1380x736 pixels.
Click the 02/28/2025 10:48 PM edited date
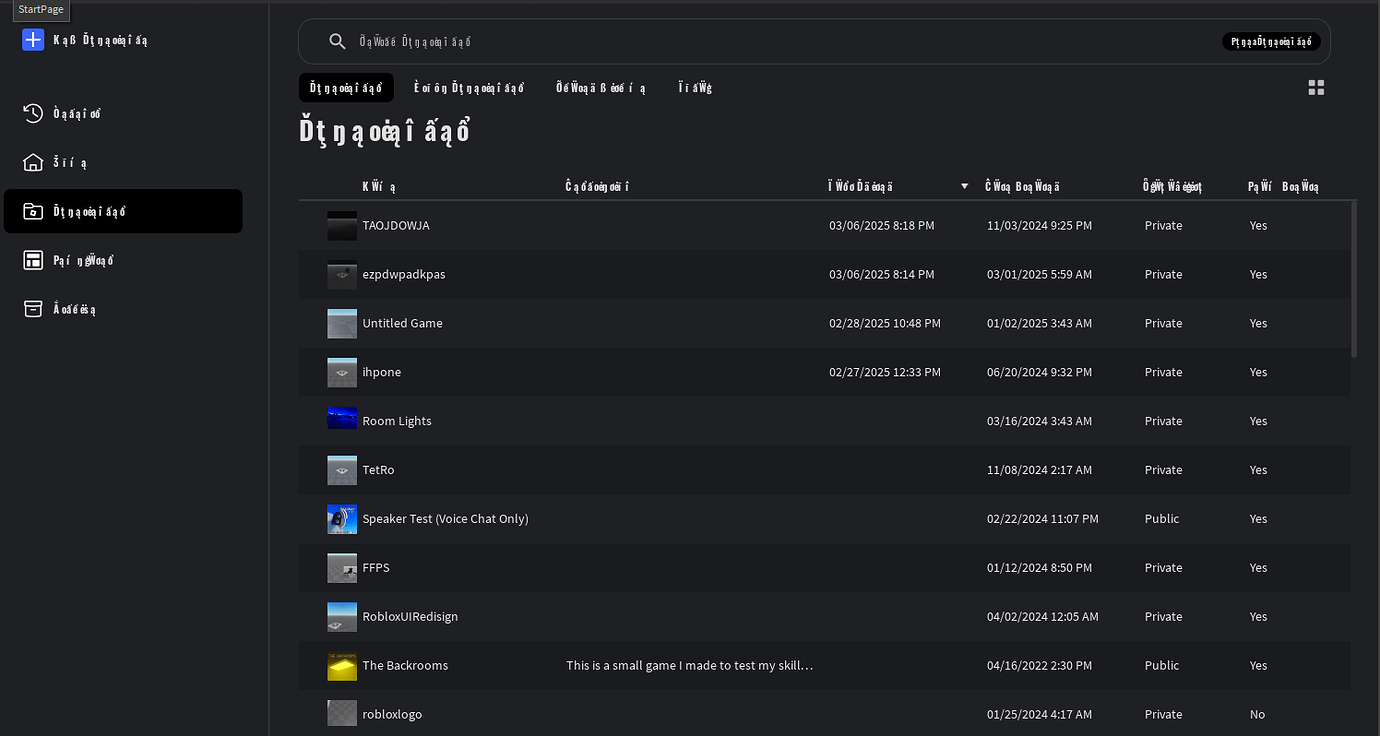(885, 324)
